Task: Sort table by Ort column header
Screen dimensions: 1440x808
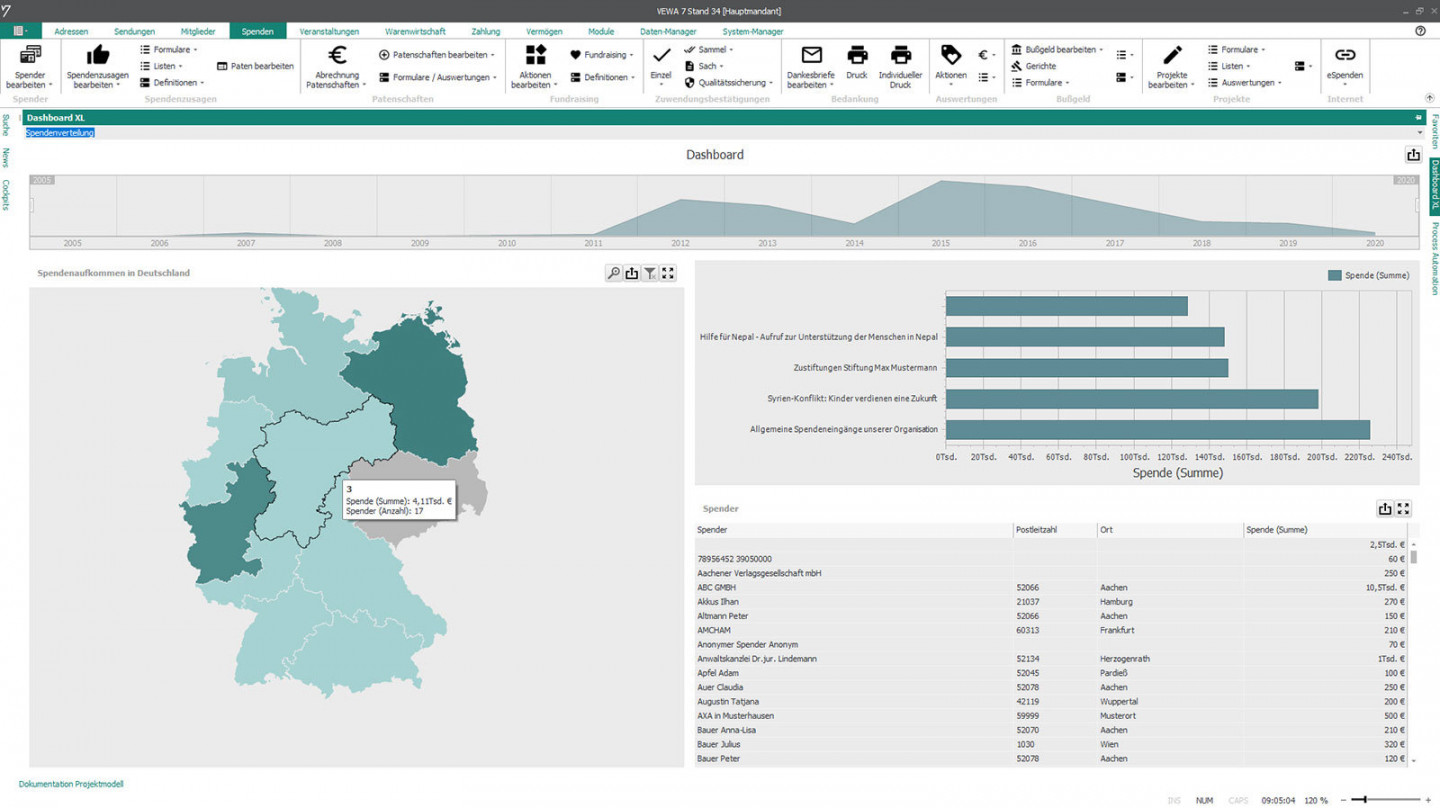Action: pos(1170,529)
